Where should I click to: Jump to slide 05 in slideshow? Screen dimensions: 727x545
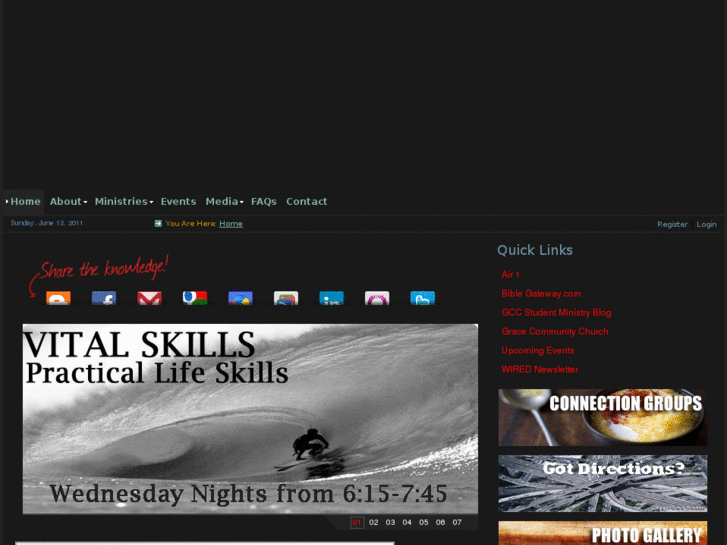tap(424, 522)
